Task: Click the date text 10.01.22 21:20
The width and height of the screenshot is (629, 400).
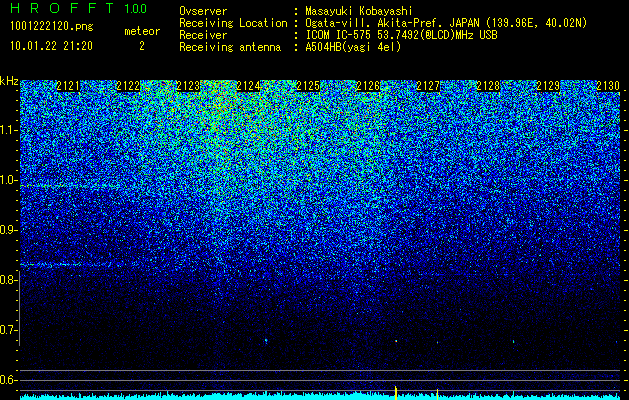Action: coord(51,46)
